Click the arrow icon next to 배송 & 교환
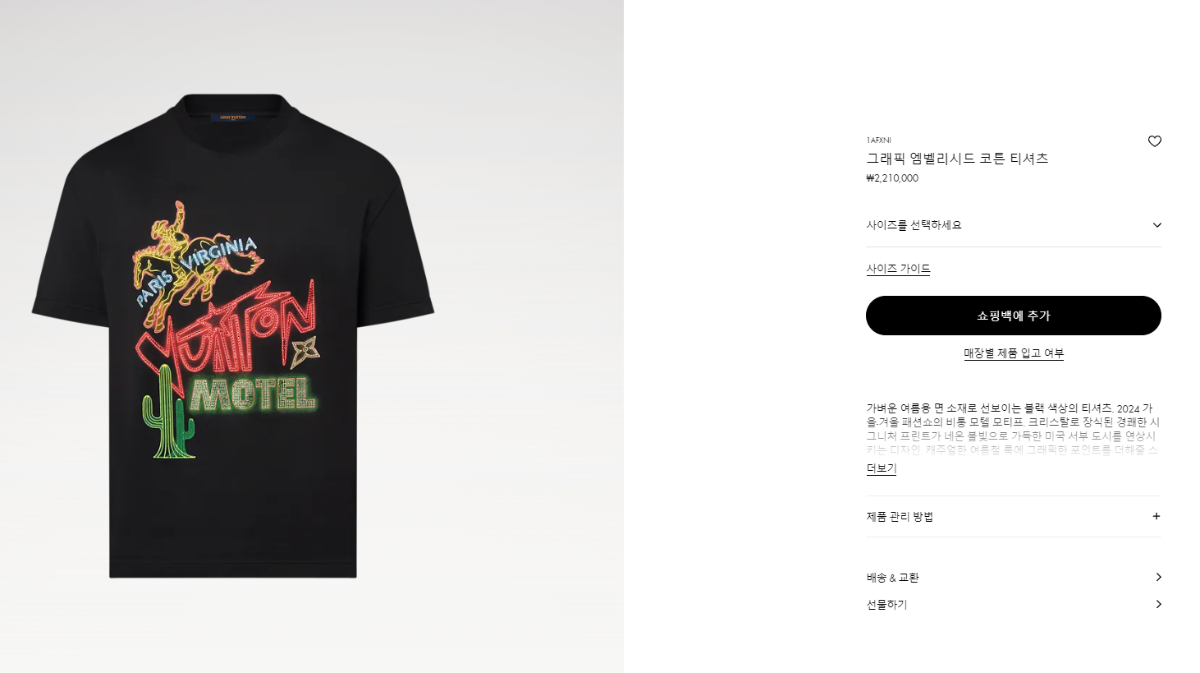The height and width of the screenshot is (673, 1200). 1158,577
